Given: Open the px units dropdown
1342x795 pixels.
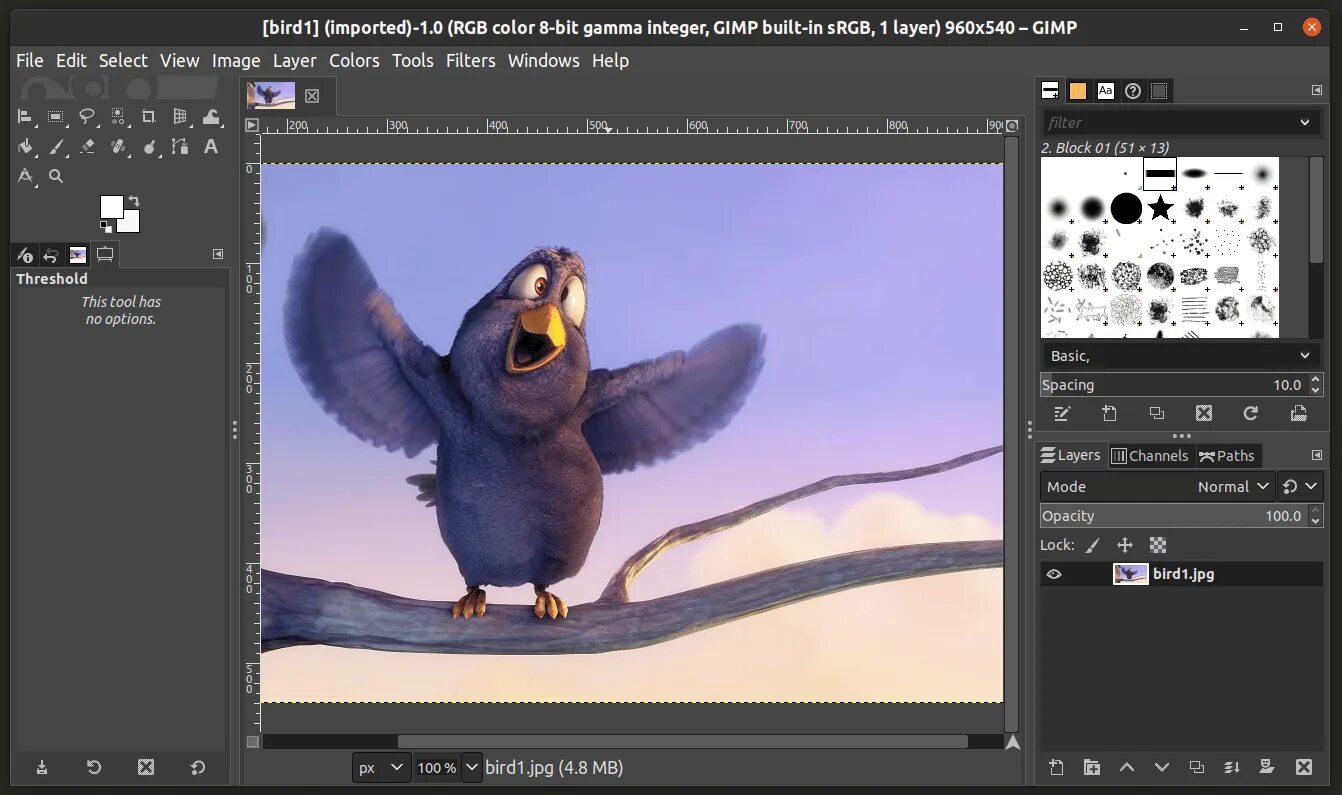Looking at the screenshot, I should pyautogui.click(x=382, y=768).
